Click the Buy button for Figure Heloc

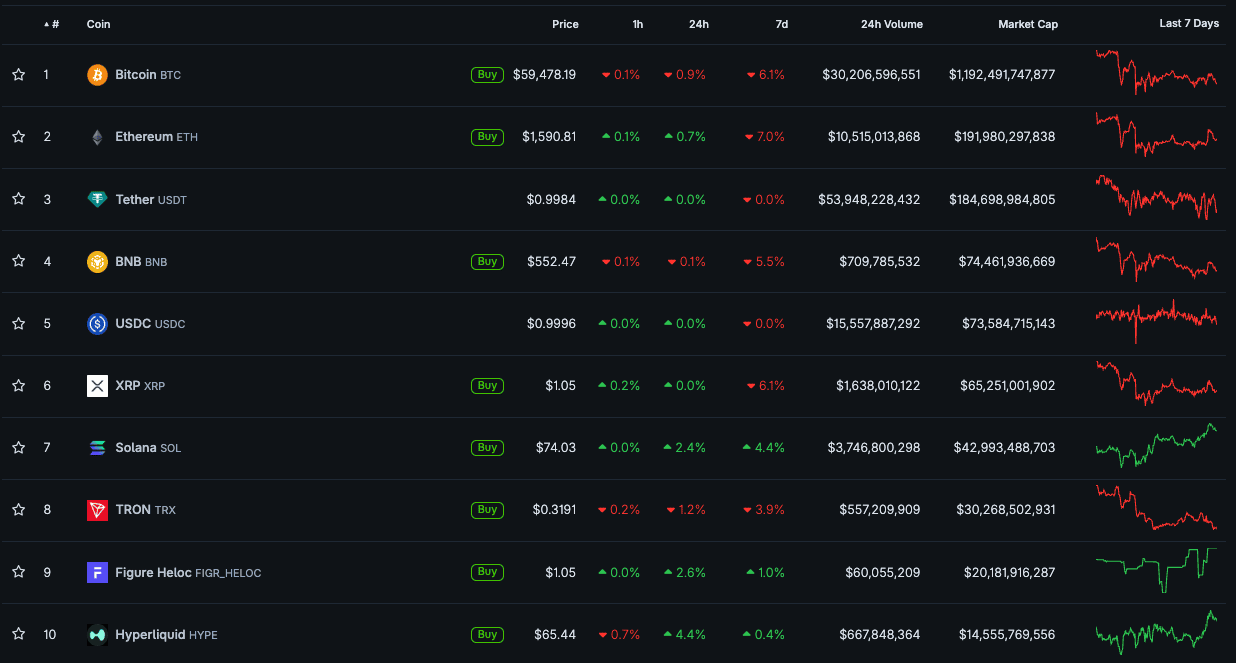pos(487,572)
